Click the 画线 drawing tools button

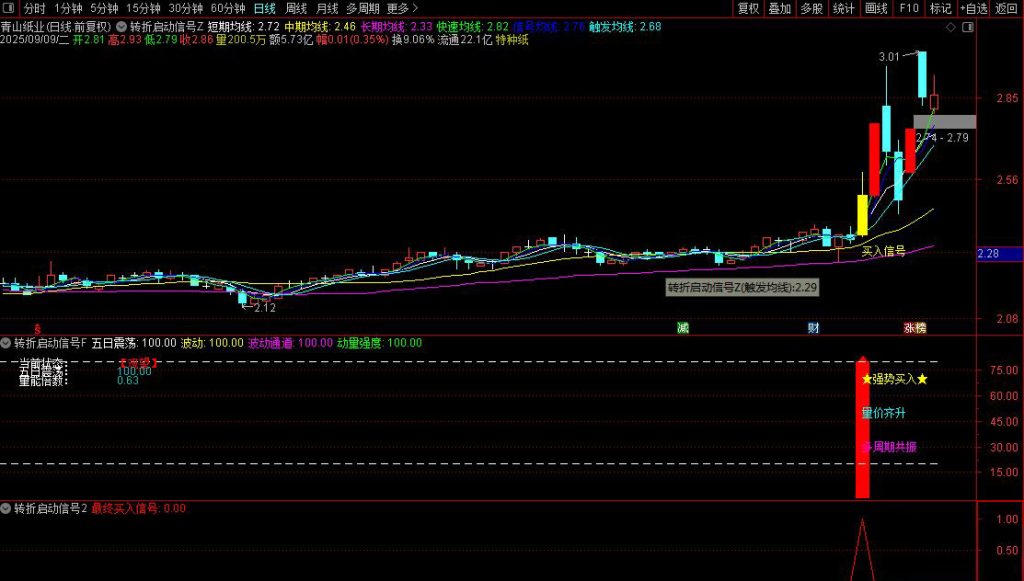(x=876, y=8)
